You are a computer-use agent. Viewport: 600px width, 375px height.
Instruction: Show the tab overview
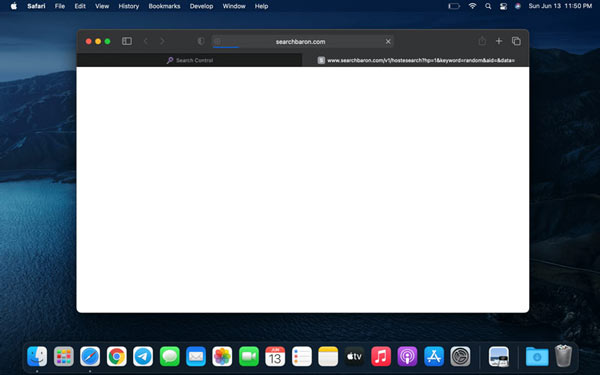(516, 41)
